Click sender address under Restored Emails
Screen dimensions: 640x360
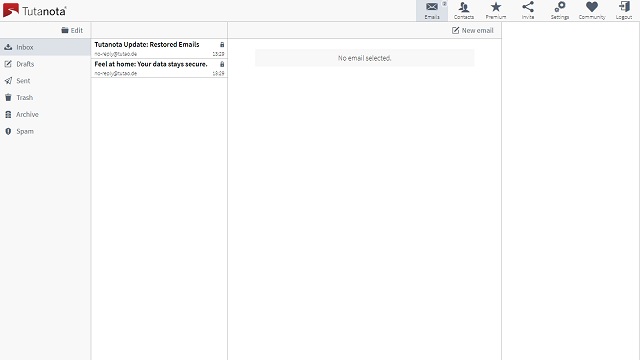pyautogui.click(x=116, y=54)
